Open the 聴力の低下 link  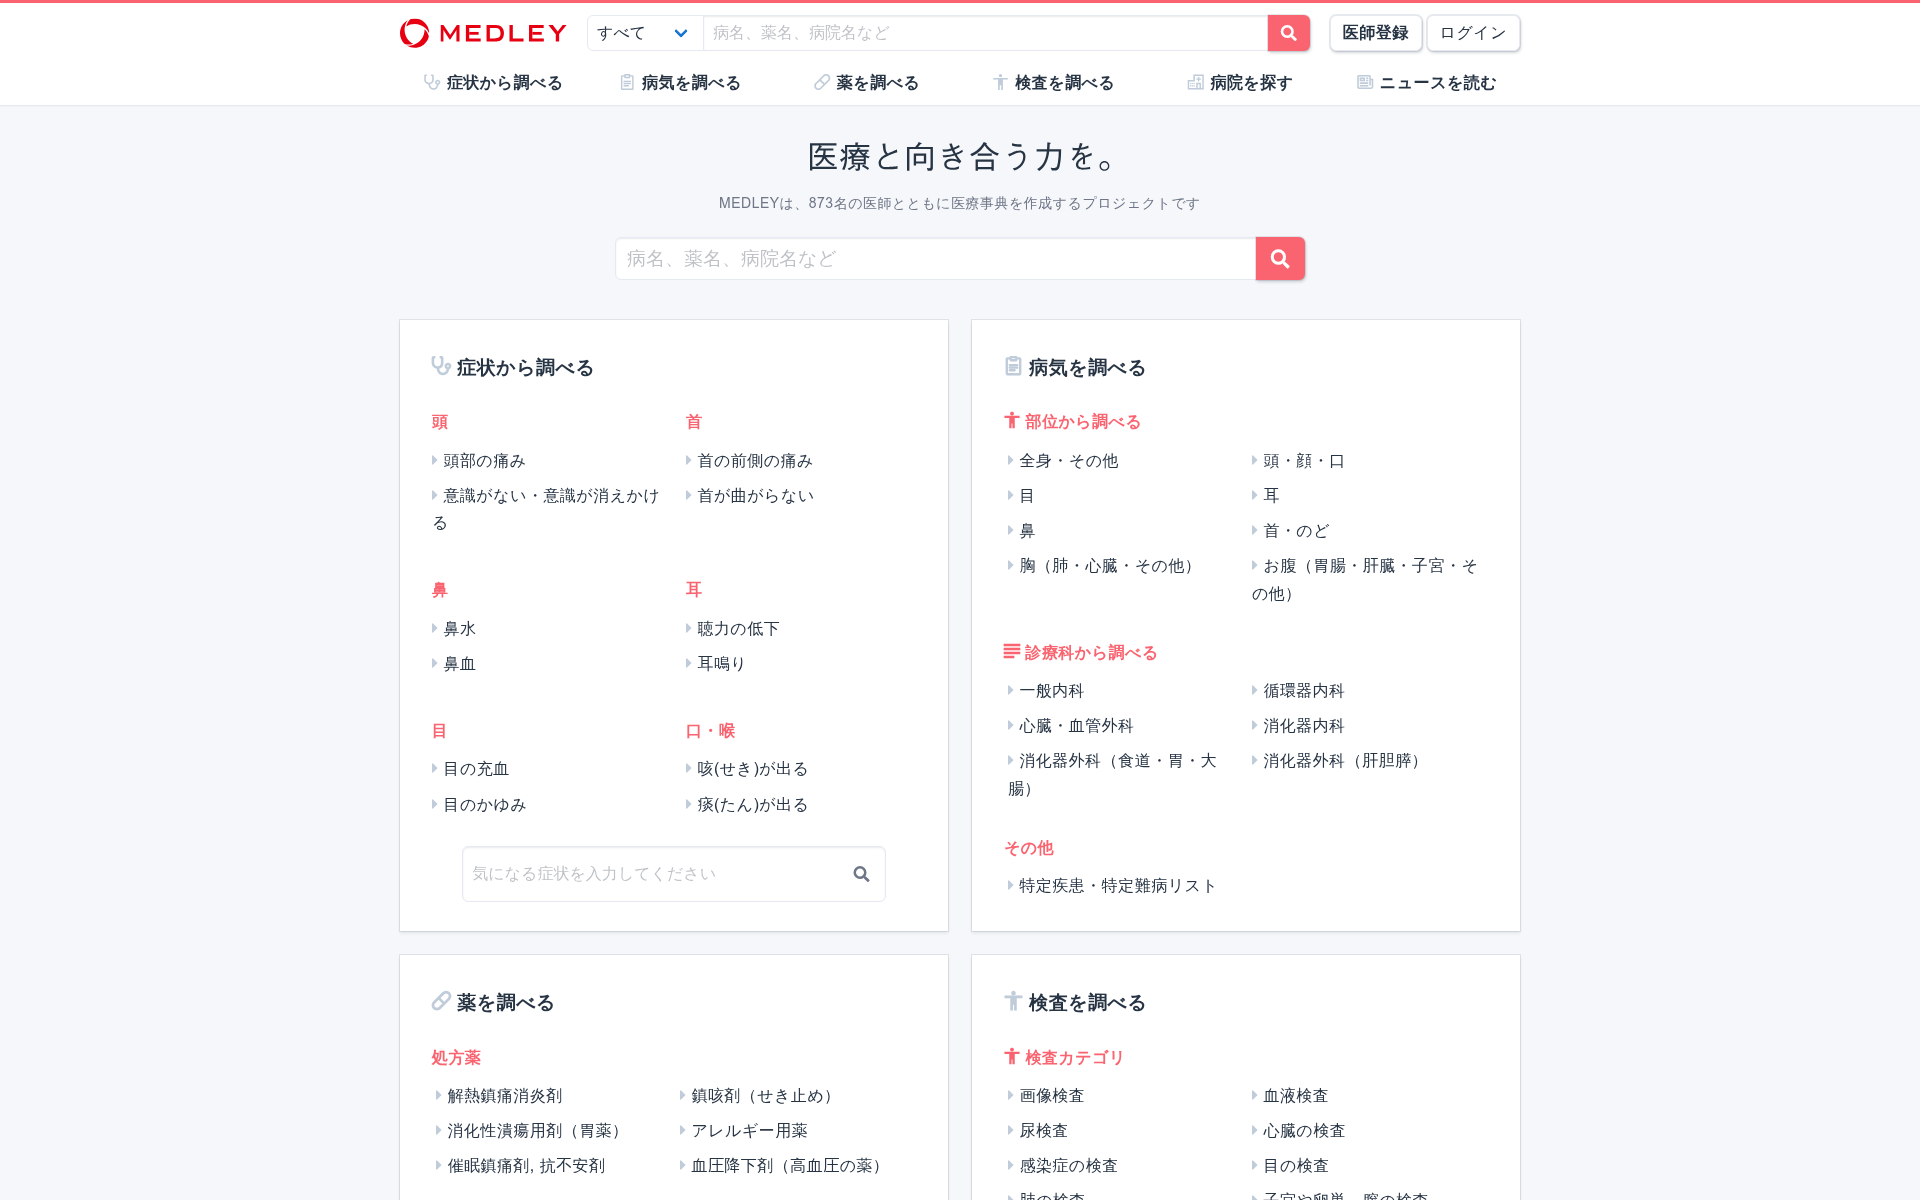pos(738,629)
